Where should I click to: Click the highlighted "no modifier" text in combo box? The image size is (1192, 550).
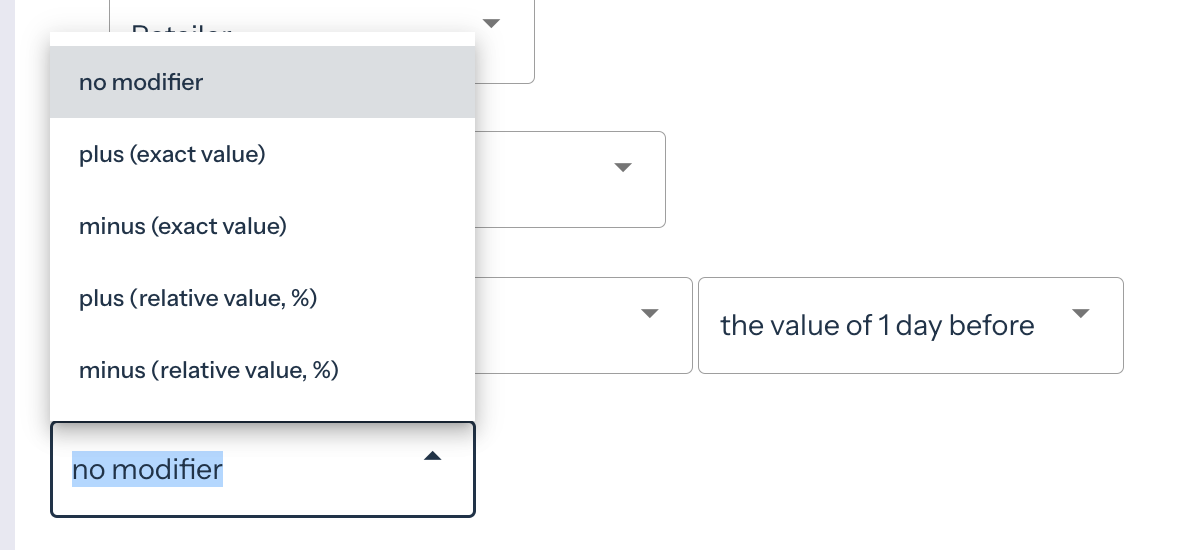click(148, 469)
